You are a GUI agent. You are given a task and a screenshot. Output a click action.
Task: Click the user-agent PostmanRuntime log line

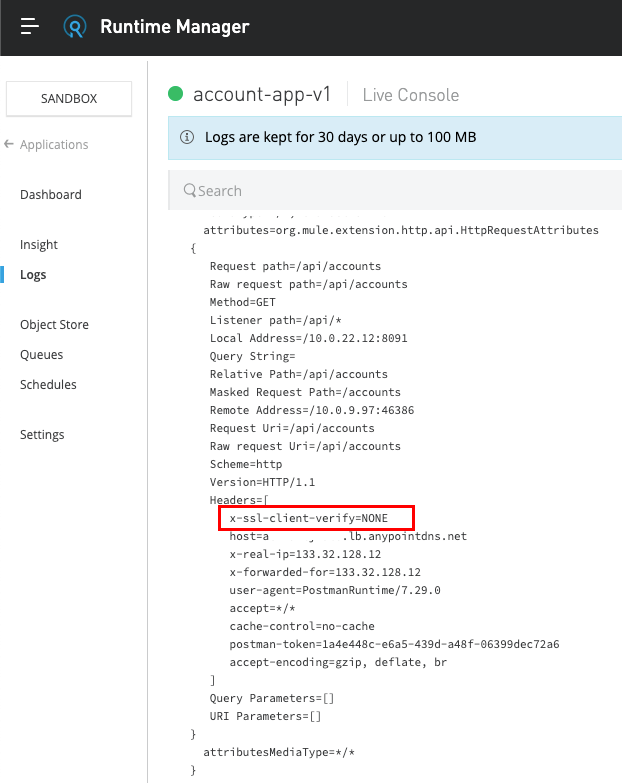tap(335, 590)
